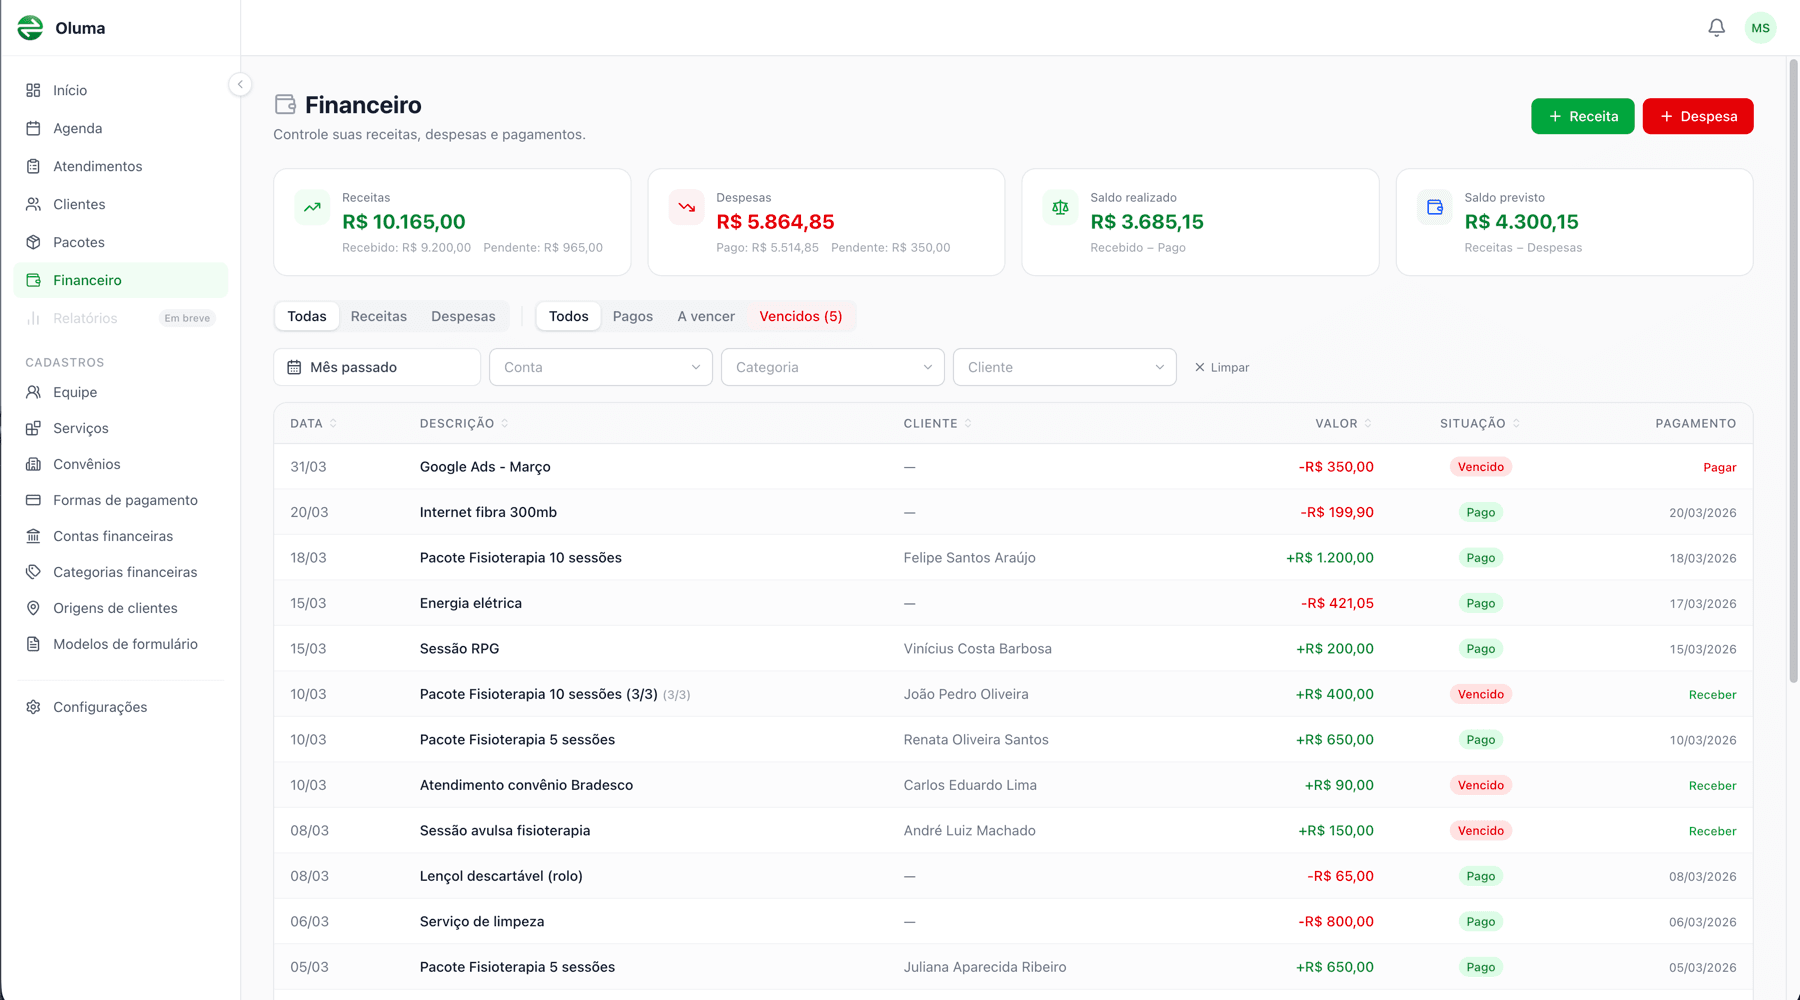Enable the A vencer filter
Screen dimensions: 1800x1000
705,316
